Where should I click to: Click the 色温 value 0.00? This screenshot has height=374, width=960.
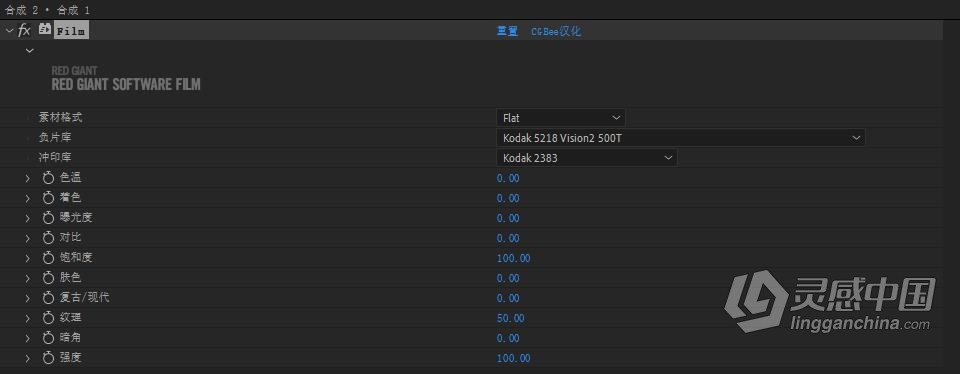[x=508, y=178]
